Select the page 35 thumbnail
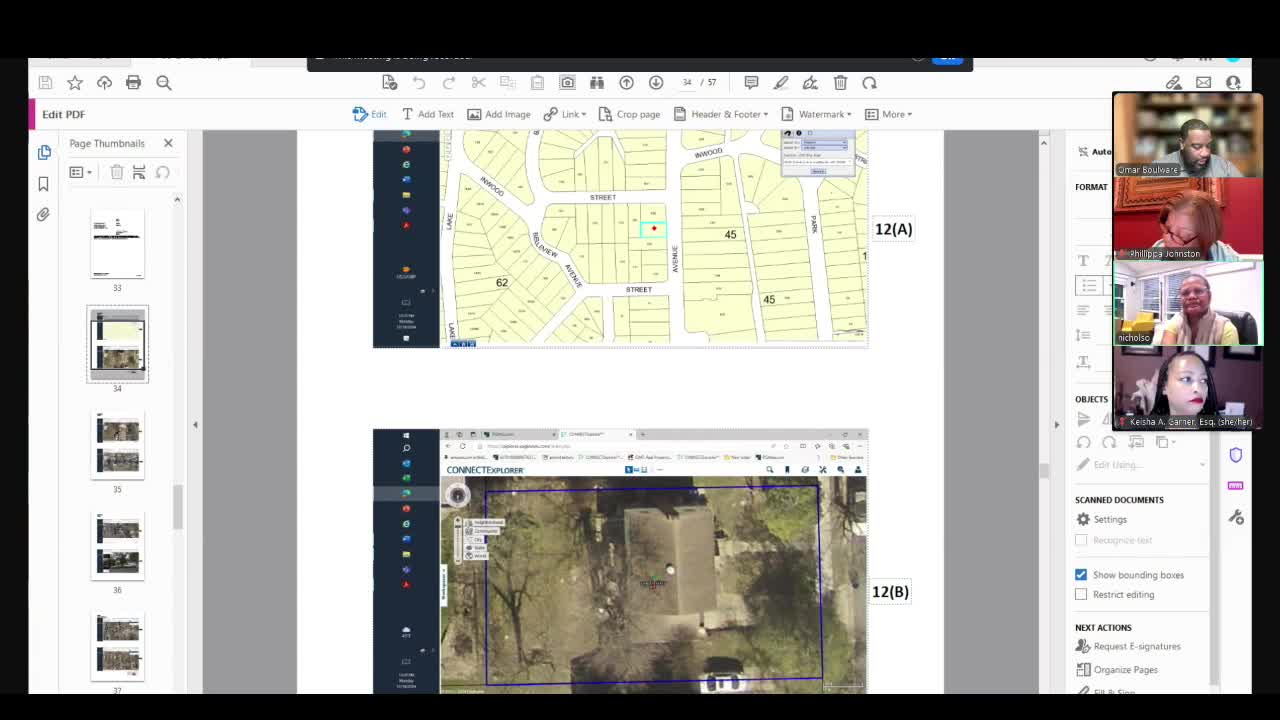Image resolution: width=1280 pixels, height=720 pixels. (x=117, y=445)
